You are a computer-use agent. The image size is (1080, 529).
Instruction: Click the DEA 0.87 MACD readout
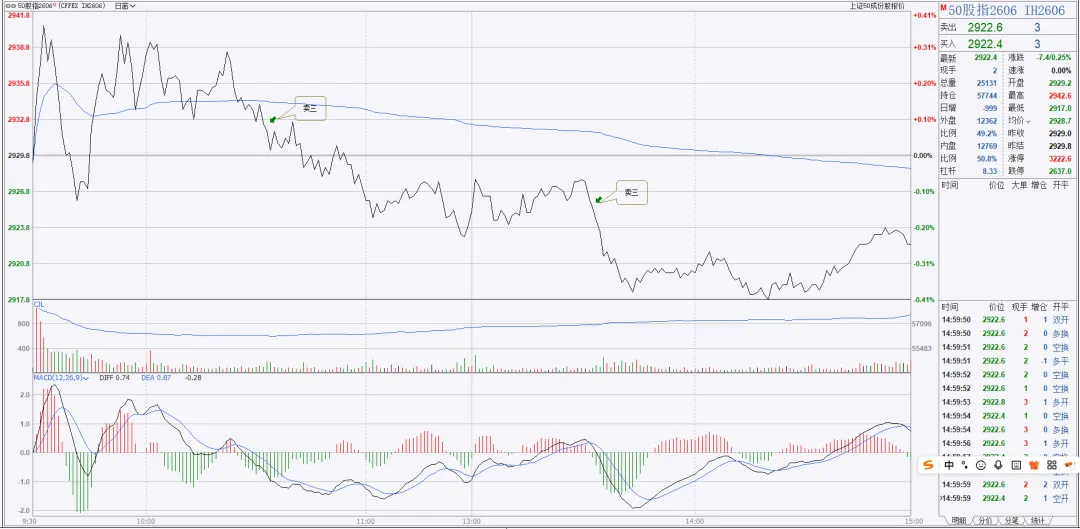tap(156, 377)
